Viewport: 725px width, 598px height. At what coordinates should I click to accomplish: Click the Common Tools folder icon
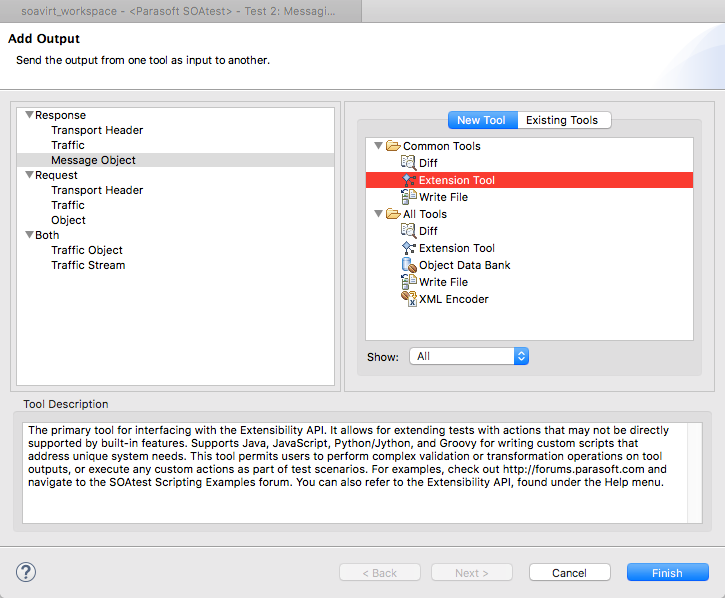pyautogui.click(x=393, y=146)
